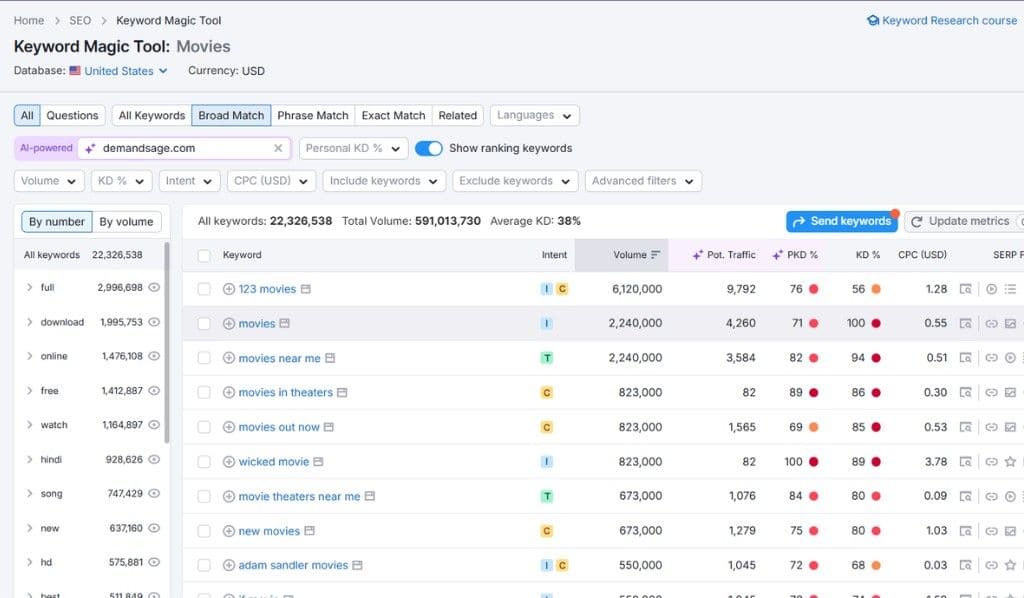
Task: Open SERP analysis icon for 'new movies' row
Action: [965, 531]
